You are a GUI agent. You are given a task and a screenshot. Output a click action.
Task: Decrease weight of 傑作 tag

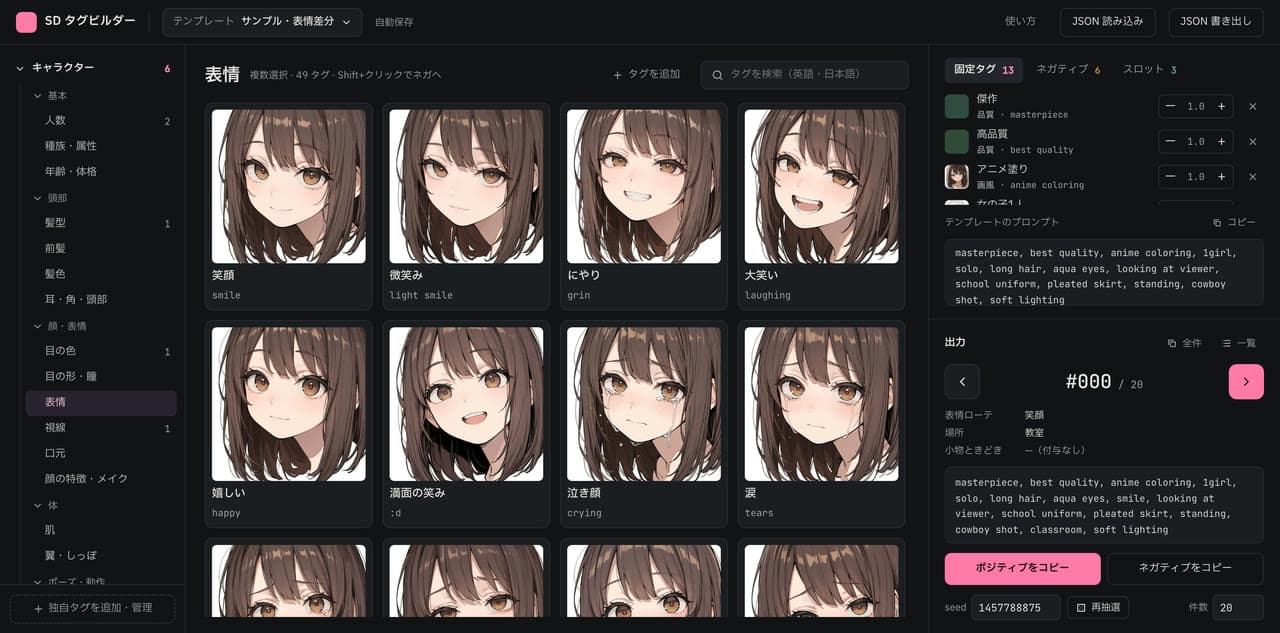point(1170,107)
